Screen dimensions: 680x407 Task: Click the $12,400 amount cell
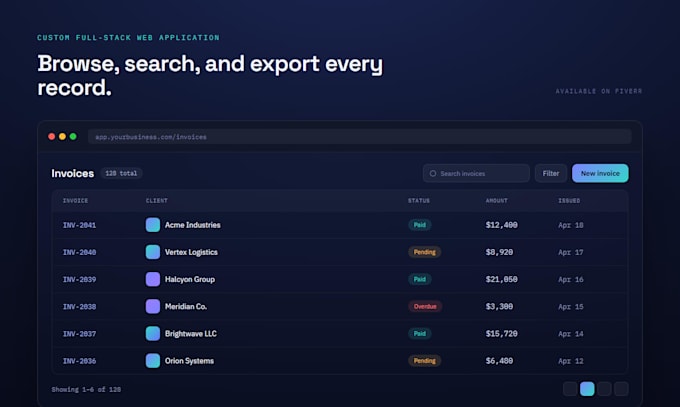pos(501,225)
